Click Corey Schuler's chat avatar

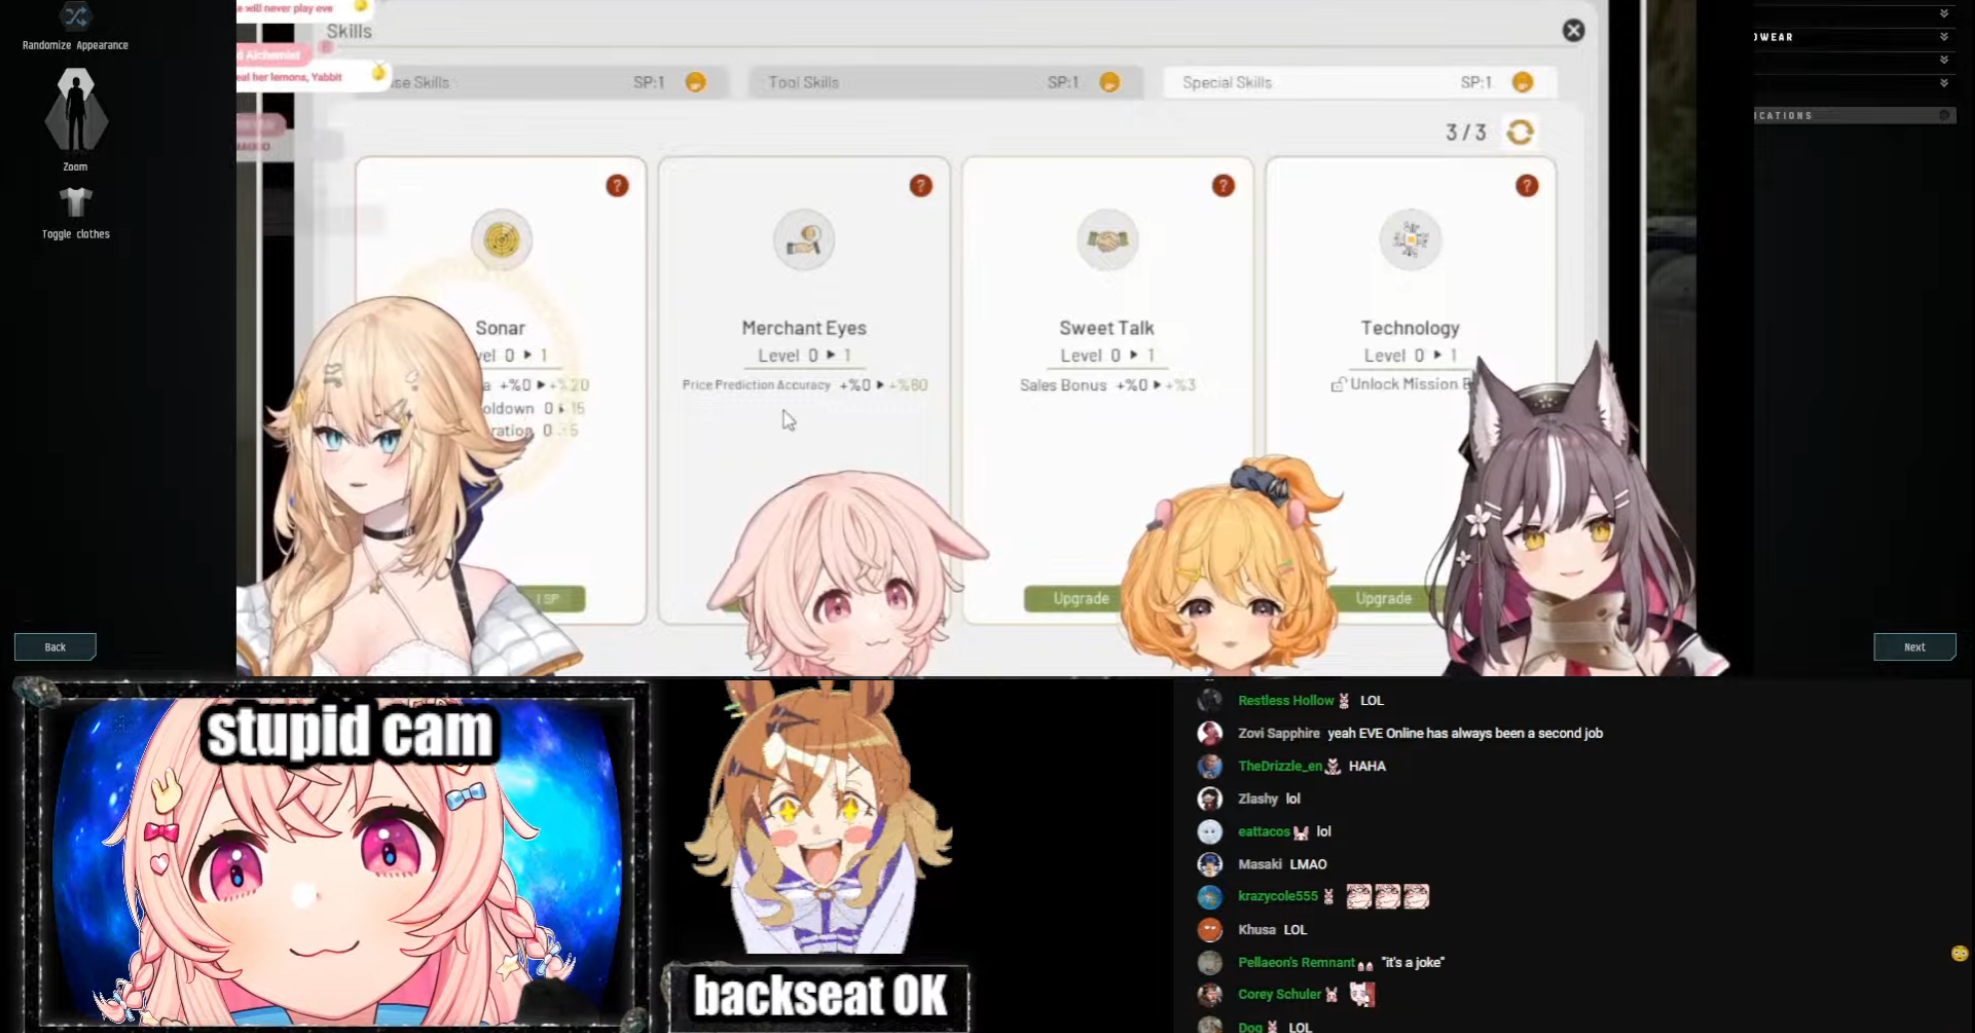pos(1210,994)
